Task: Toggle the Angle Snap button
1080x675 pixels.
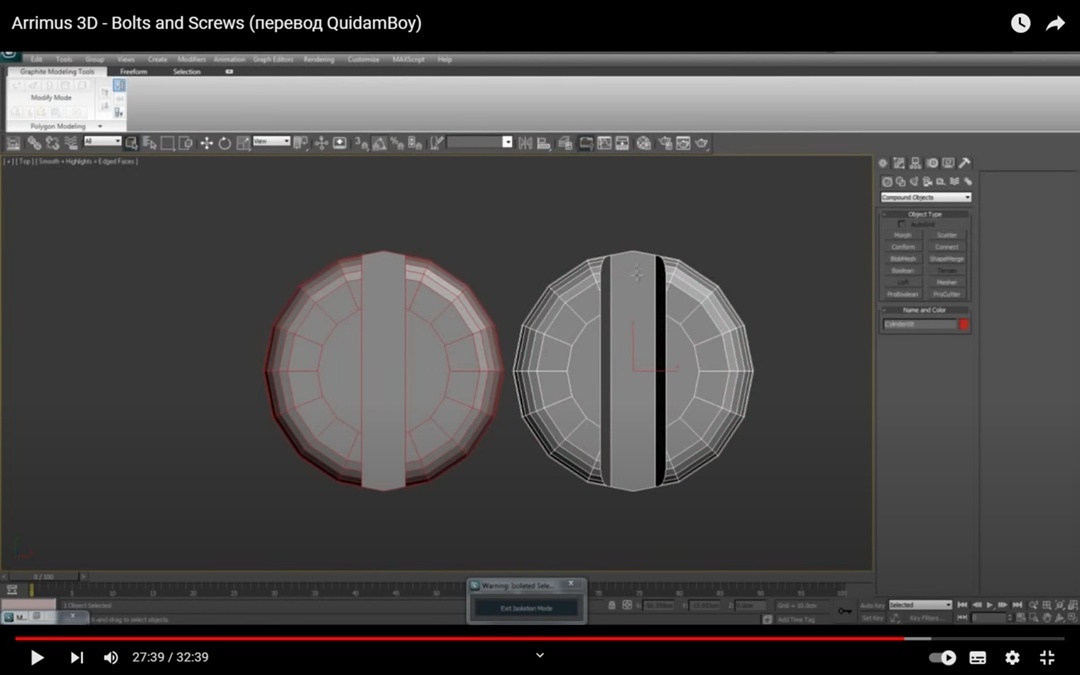Action: tap(379, 143)
